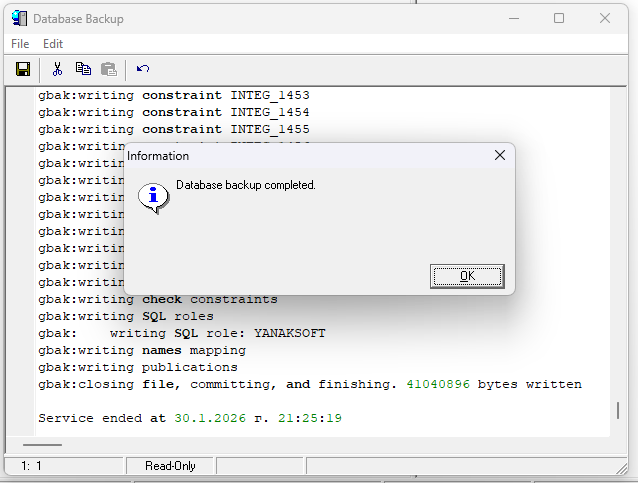Close the Database Backup window
638x483 pixels.
tap(605, 18)
